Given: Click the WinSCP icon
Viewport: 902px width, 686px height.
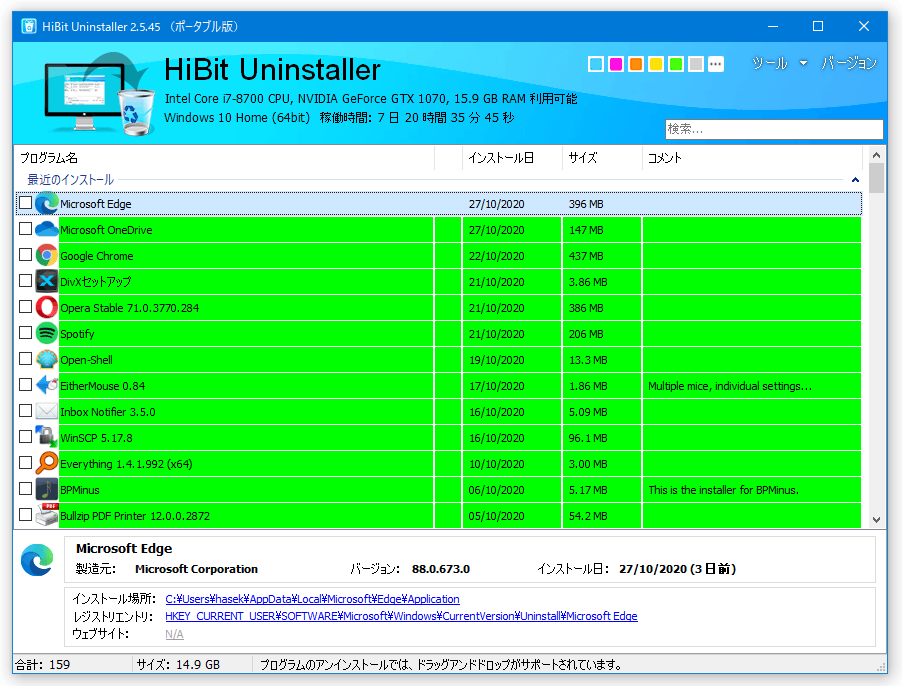Looking at the screenshot, I should pyautogui.click(x=47, y=437).
